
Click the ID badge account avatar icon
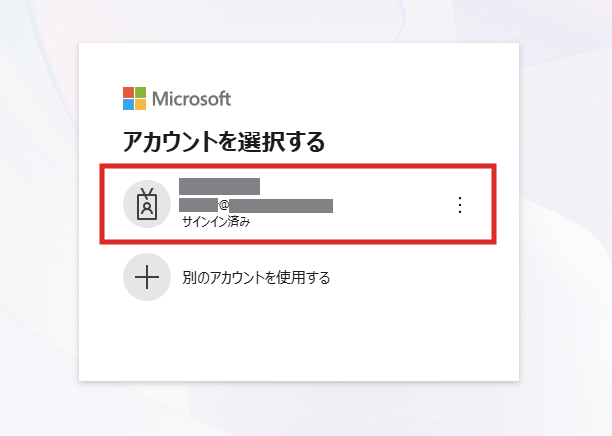[x=147, y=204]
